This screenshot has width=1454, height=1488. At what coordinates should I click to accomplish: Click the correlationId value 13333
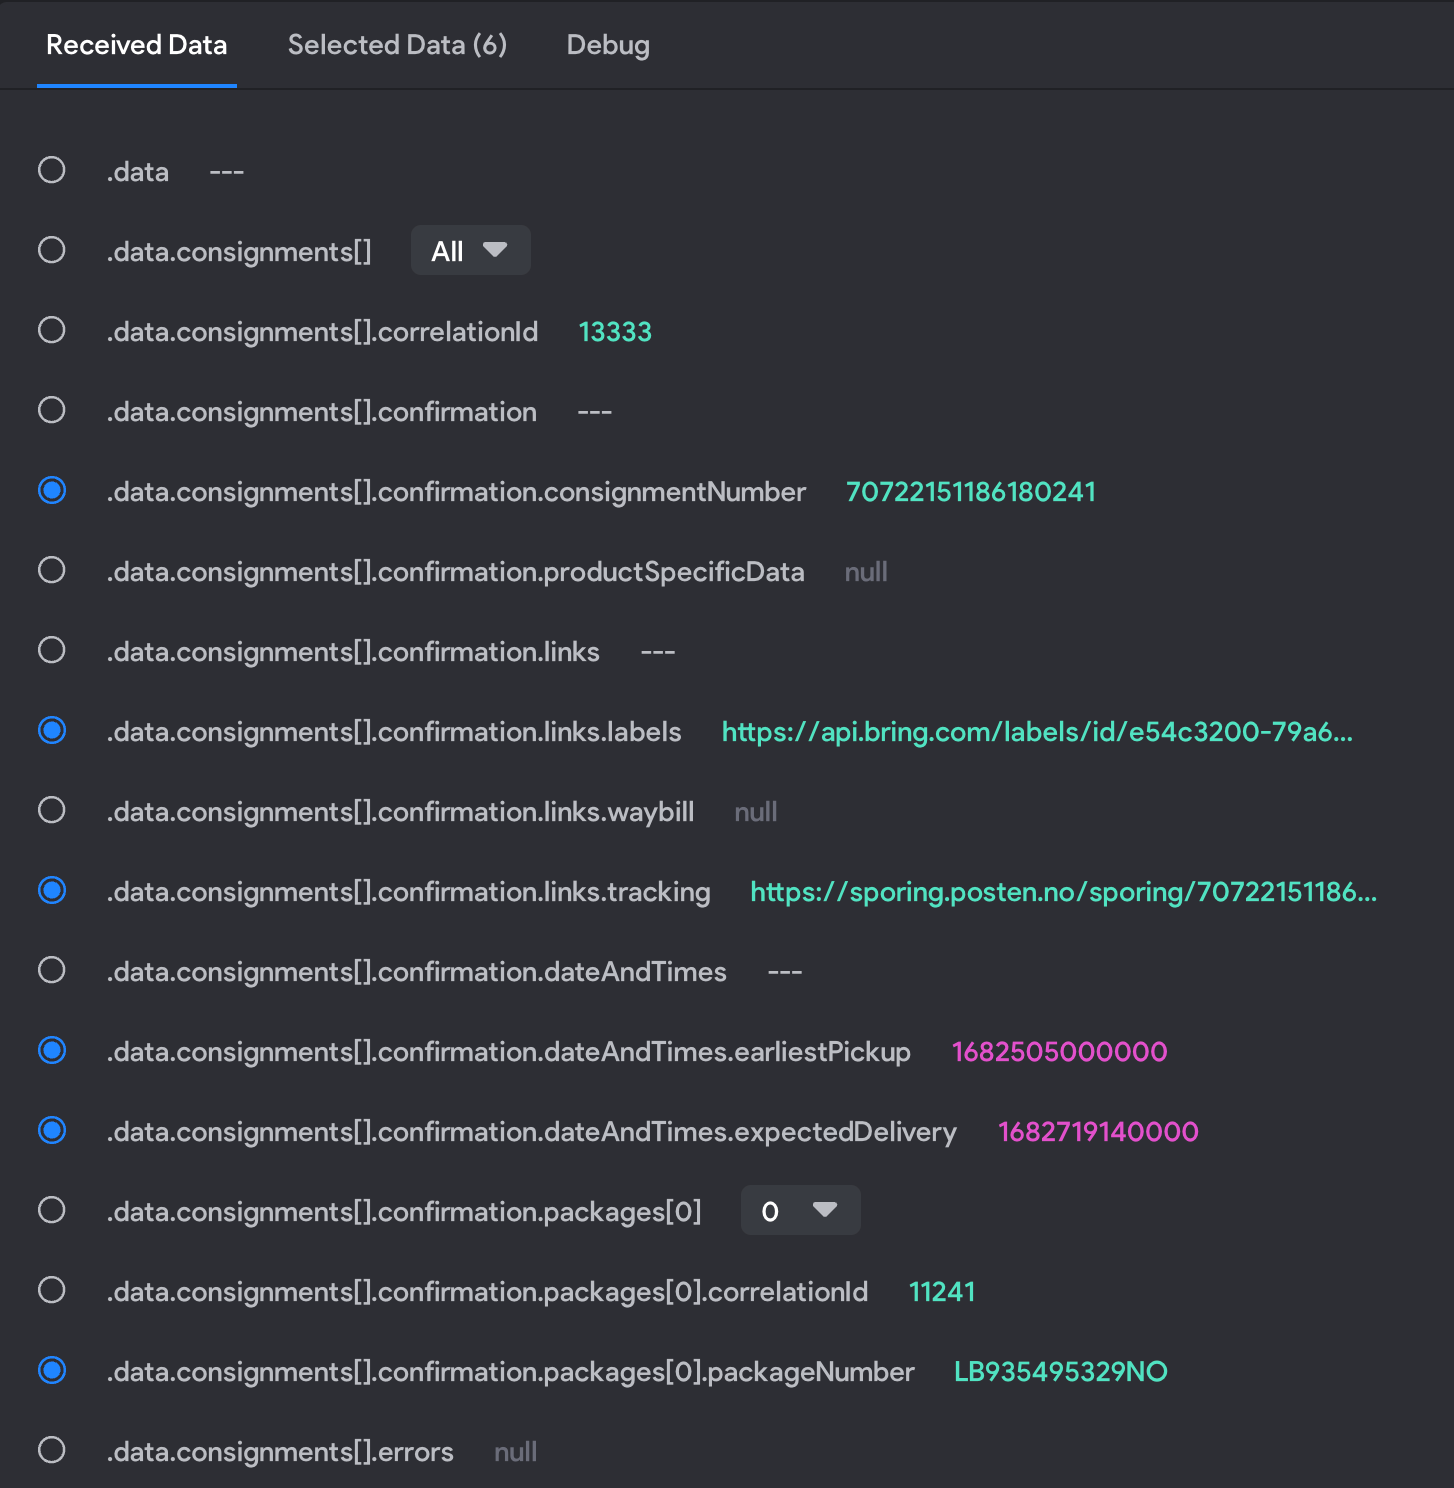coord(615,332)
